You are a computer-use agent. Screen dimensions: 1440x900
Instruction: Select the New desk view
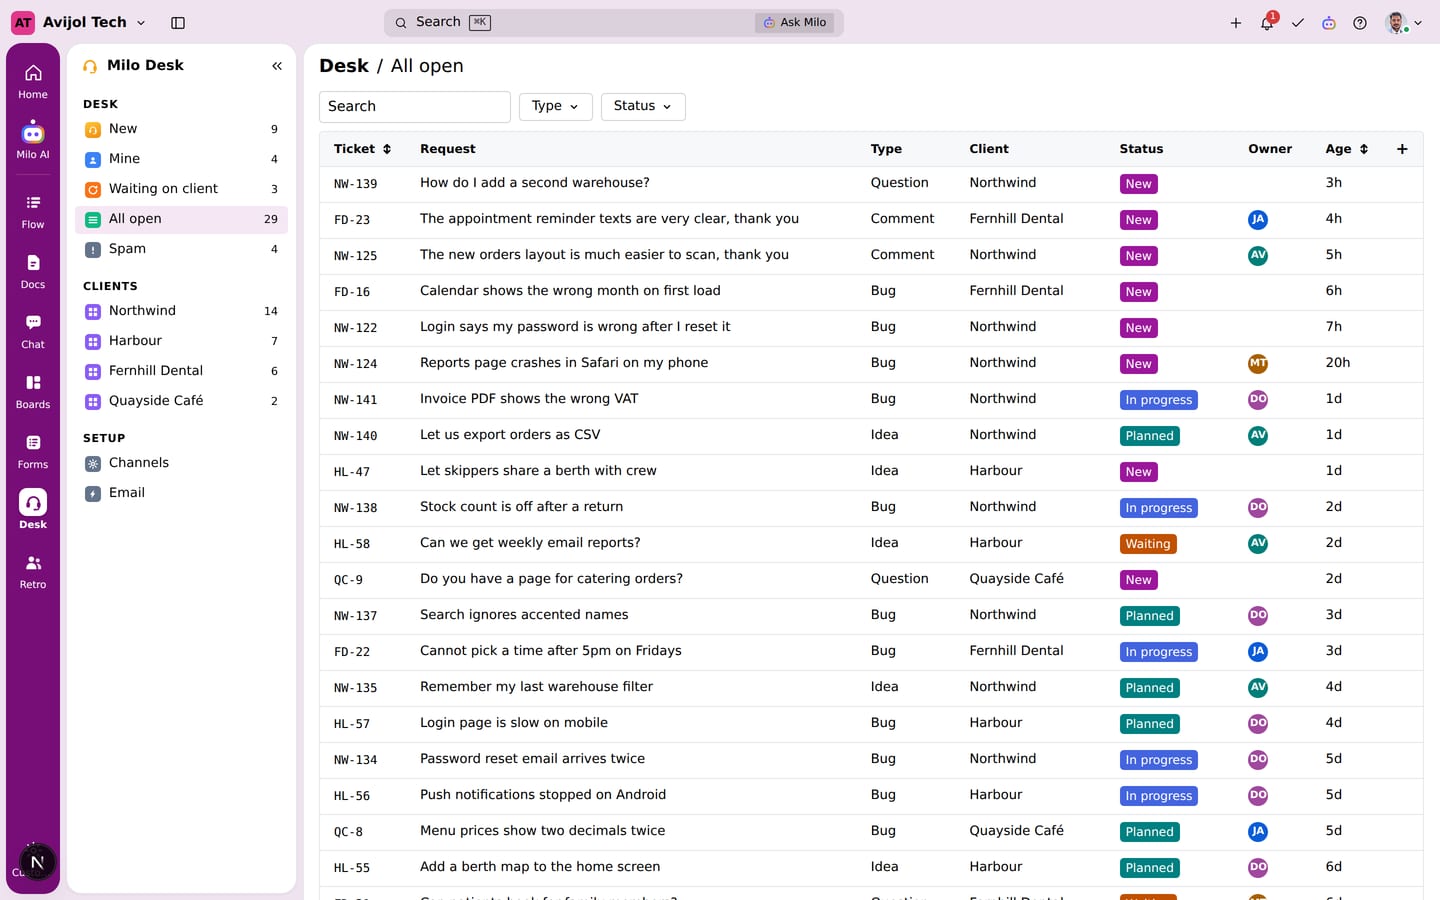[181, 129]
